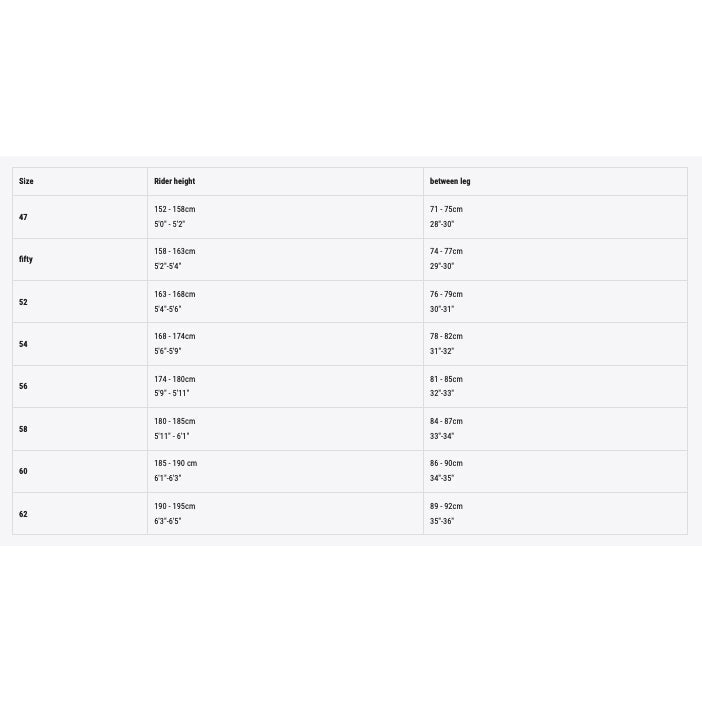Click the 89 - 92cm between leg cell
702x702 pixels.
pyautogui.click(x=446, y=507)
